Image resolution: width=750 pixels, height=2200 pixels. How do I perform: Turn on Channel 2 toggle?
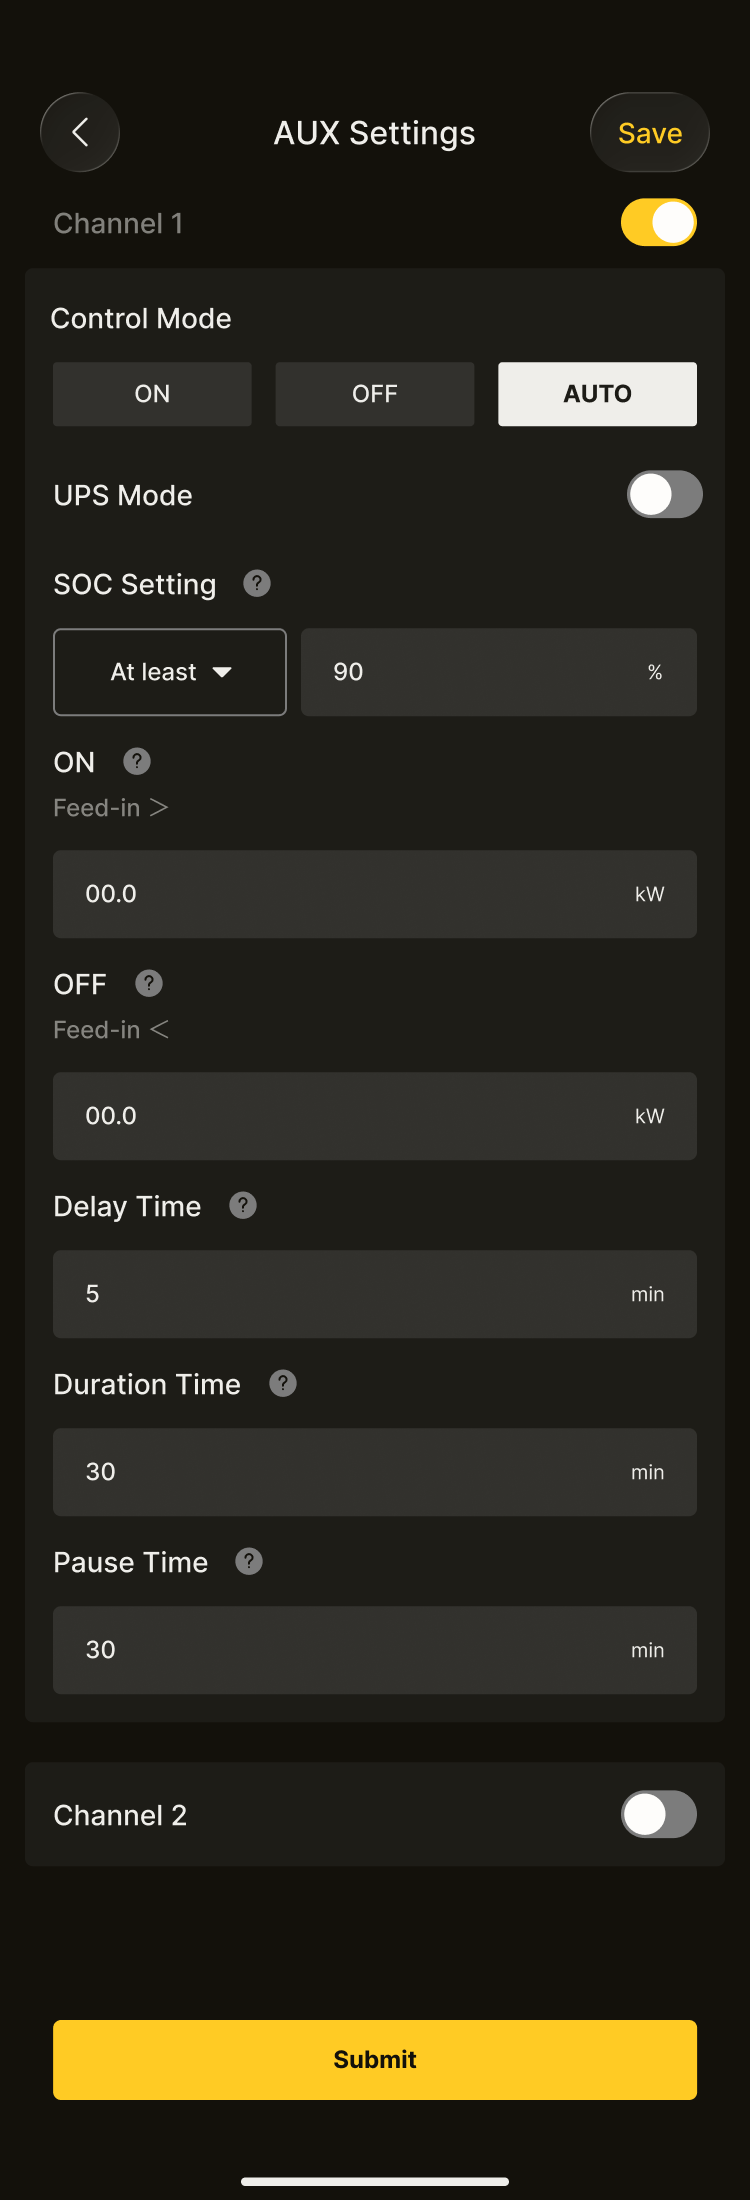click(658, 1814)
